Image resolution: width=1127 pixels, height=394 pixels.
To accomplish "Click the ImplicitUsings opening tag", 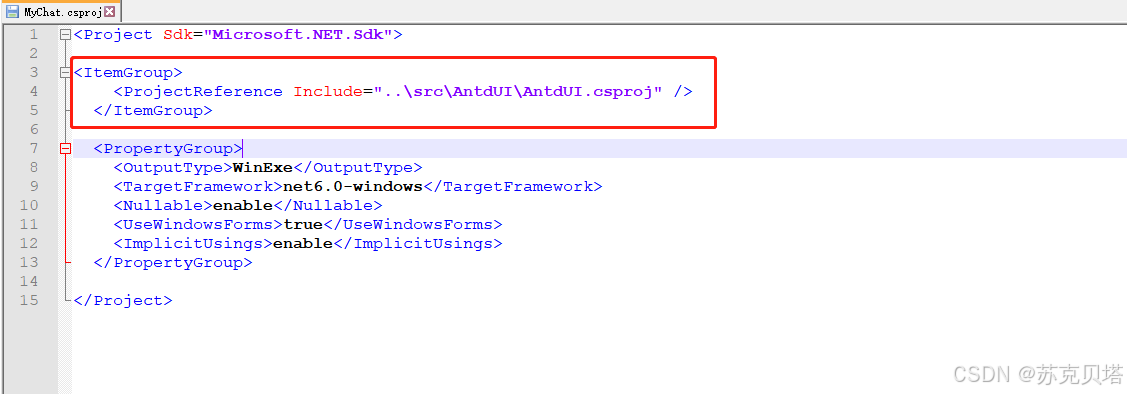I will [193, 244].
